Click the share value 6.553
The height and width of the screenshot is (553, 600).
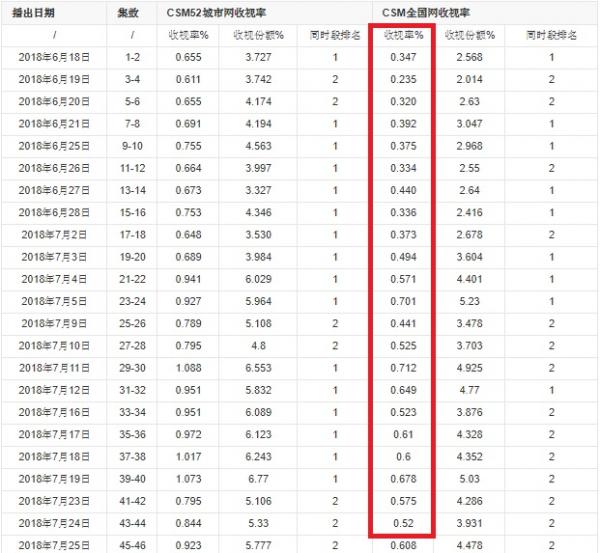point(259,368)
